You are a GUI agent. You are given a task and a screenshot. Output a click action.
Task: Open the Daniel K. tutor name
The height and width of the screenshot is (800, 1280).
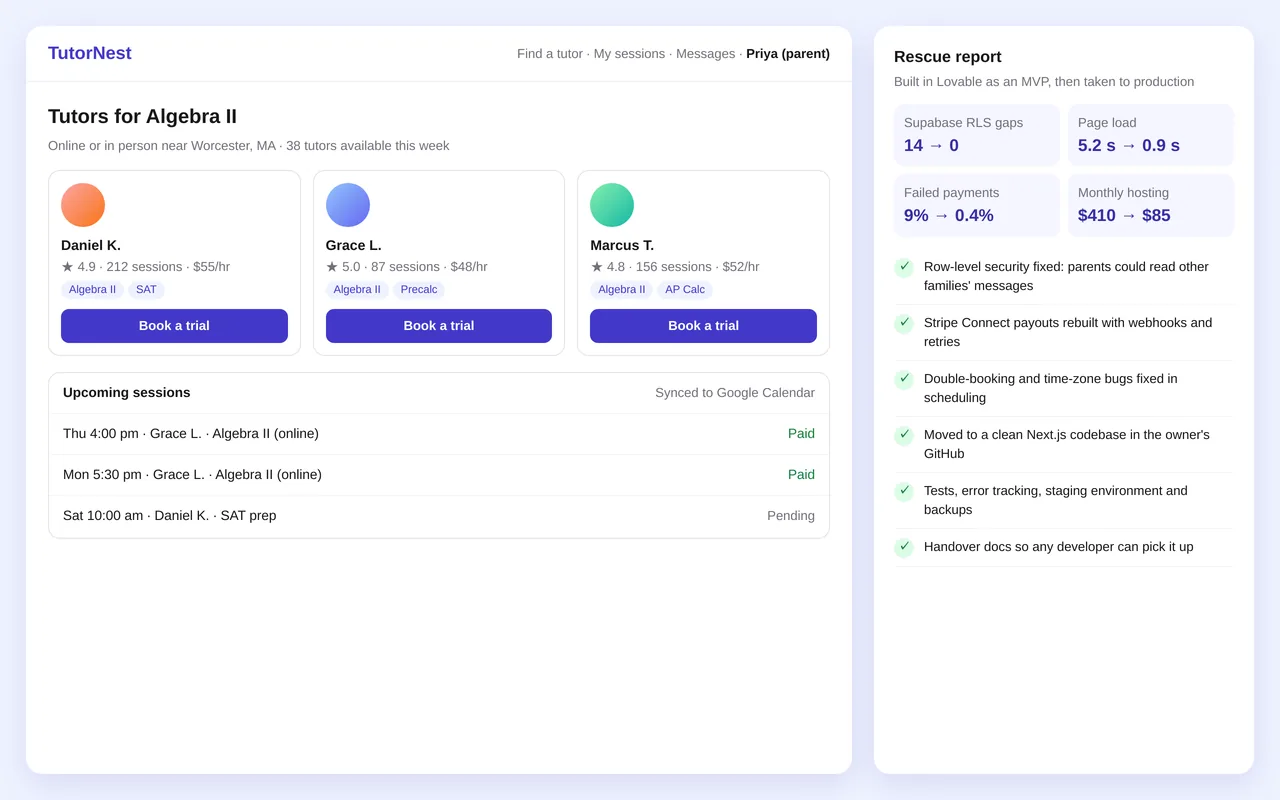(x=91, y=245)
